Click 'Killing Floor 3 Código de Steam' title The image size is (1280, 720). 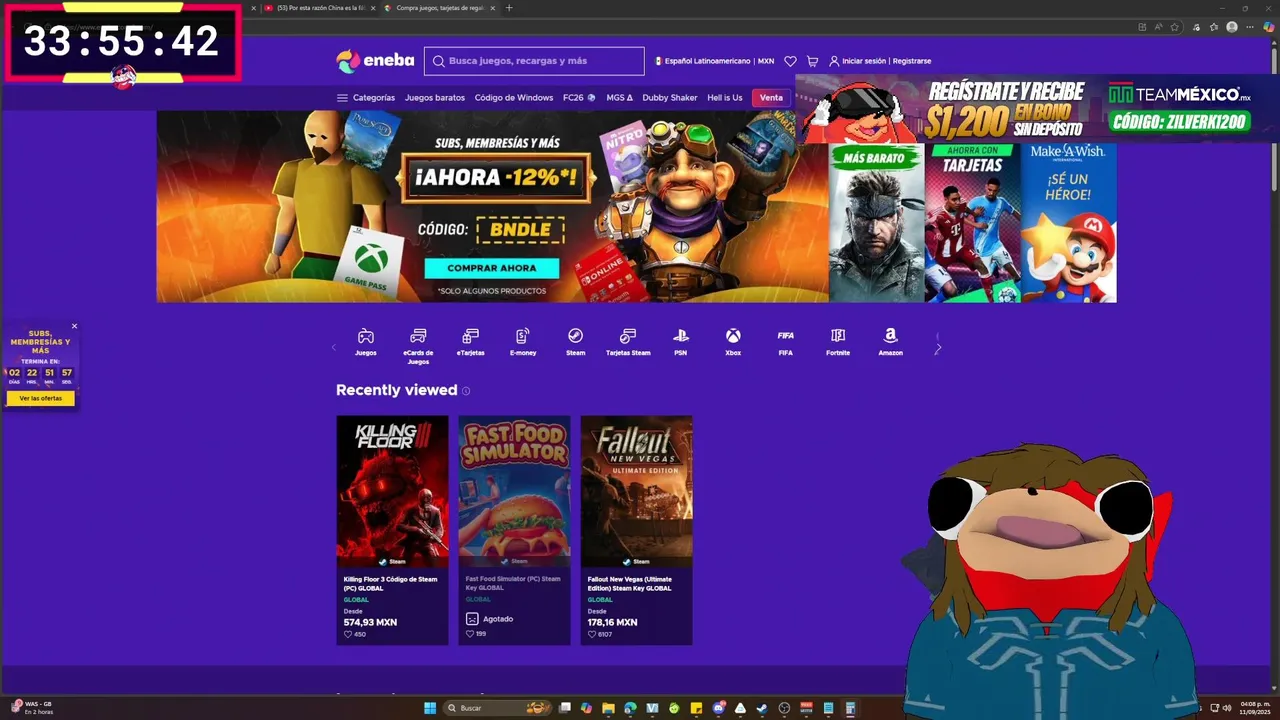coord(390,583)
